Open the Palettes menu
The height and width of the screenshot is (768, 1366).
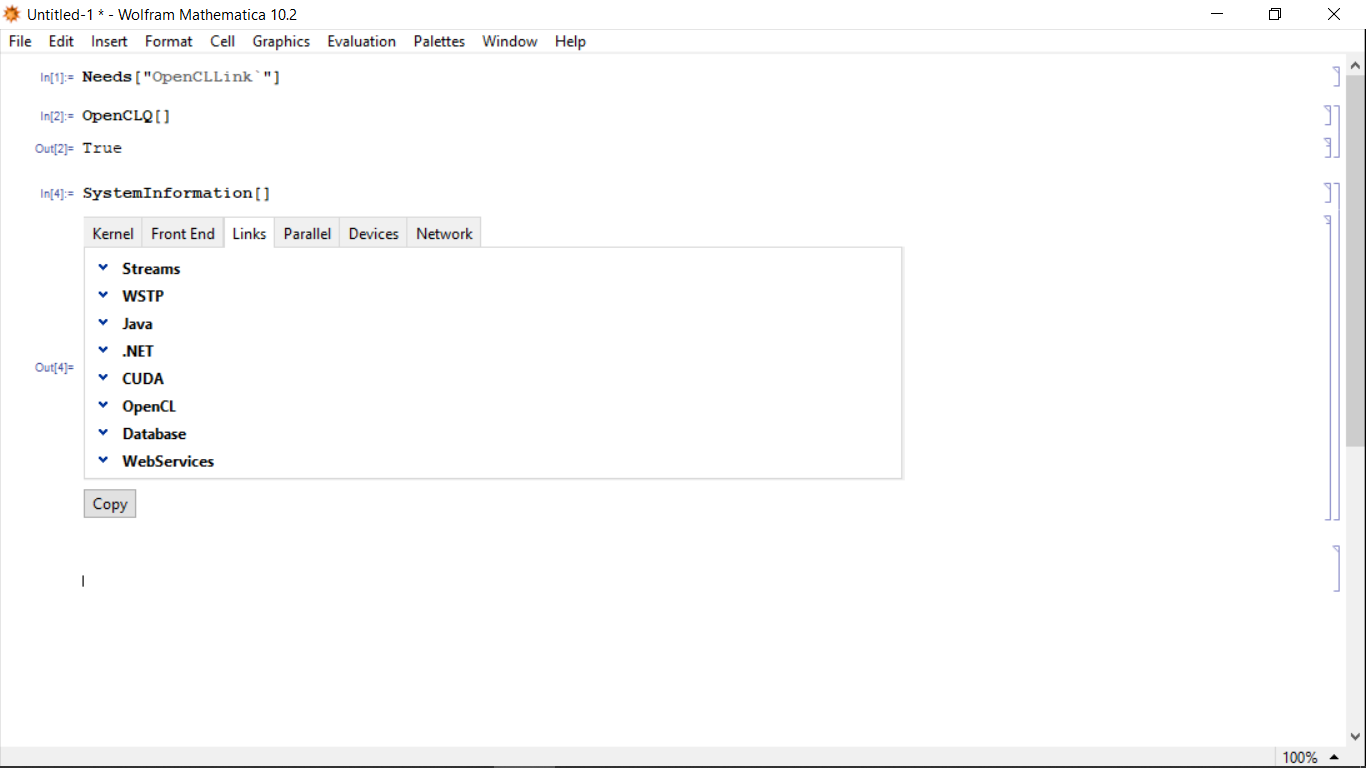click(x=439, y=41)
